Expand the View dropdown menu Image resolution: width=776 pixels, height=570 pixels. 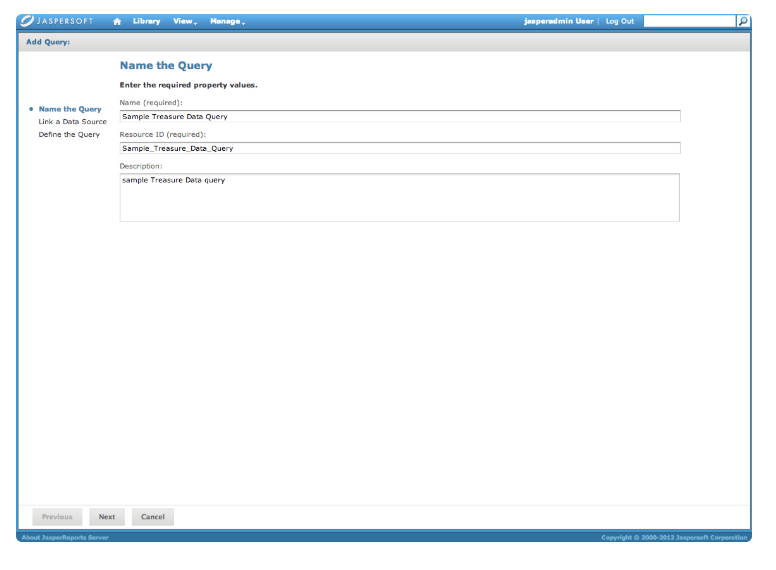click(185, 21)
